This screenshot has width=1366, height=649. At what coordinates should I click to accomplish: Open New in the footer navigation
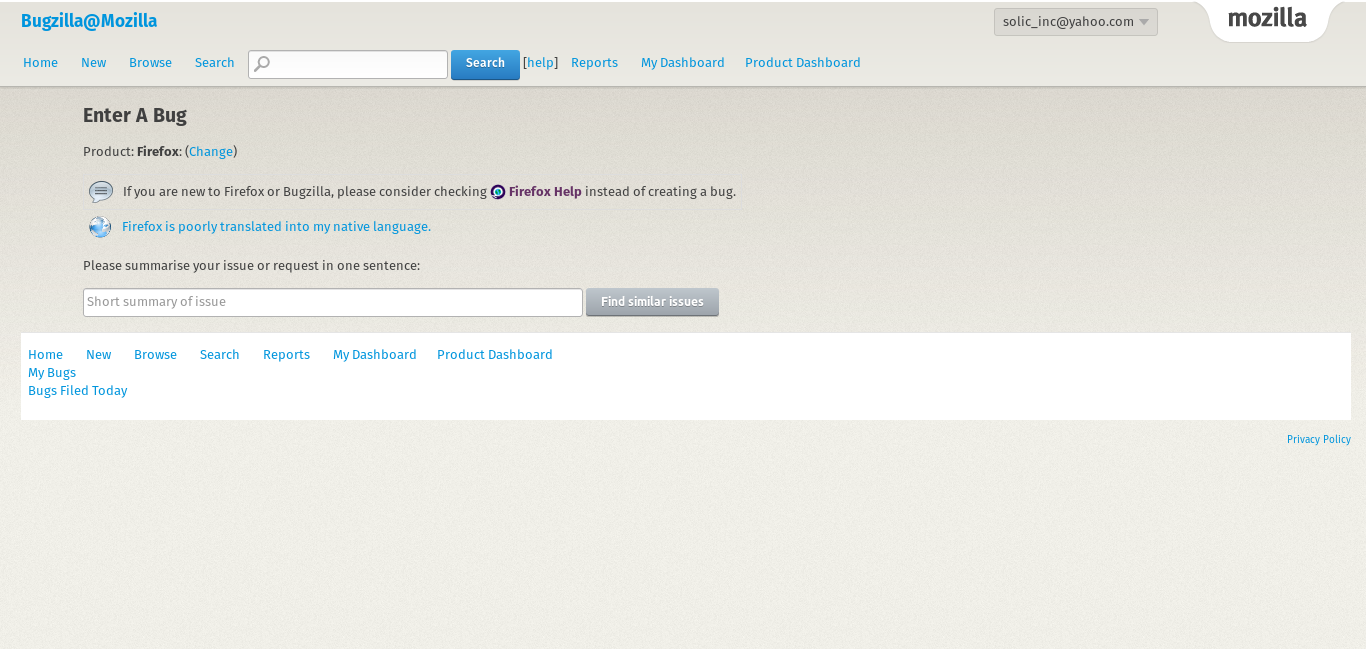point(99,355)
